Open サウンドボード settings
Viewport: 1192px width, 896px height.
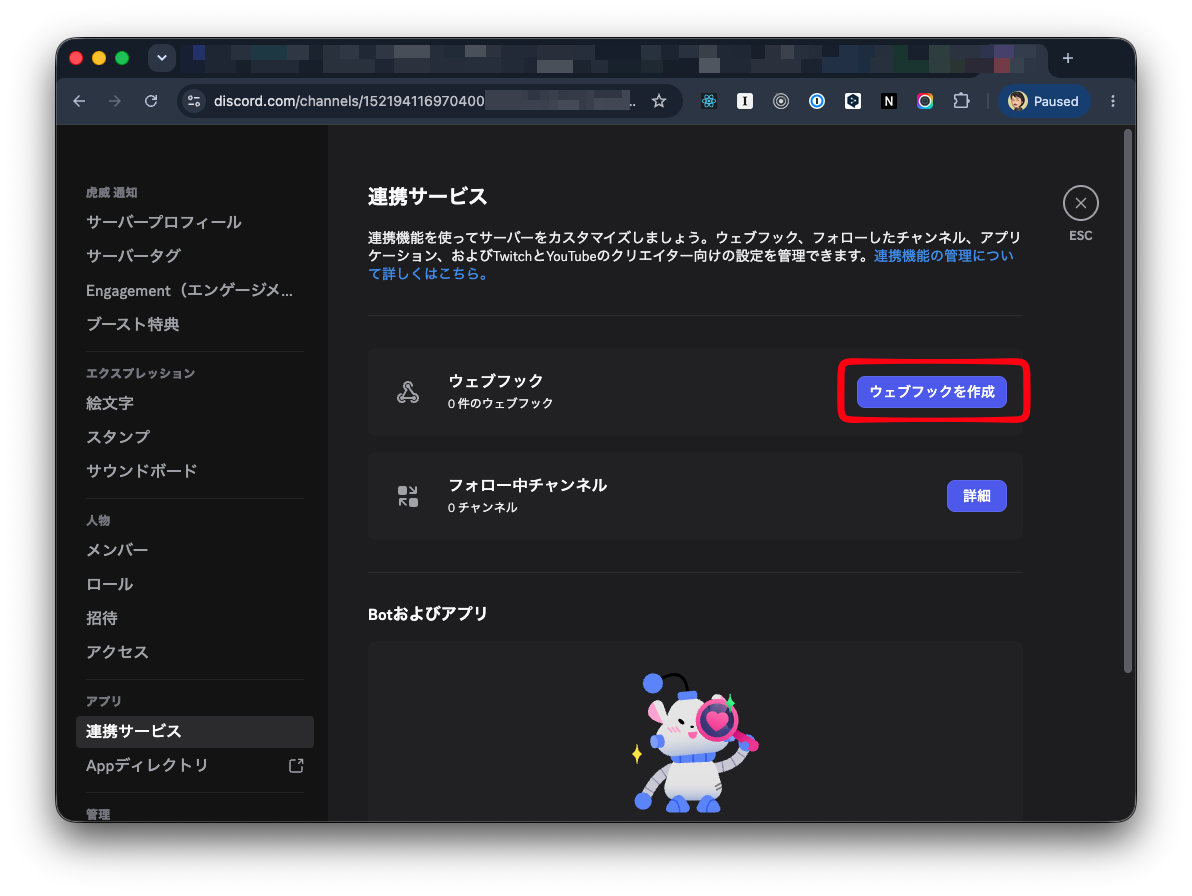141,470
